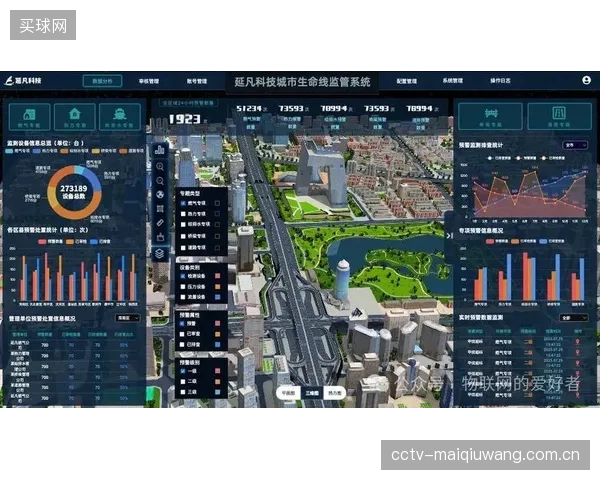Open the 全市 dropdown in ranking statistics
Screen dimensions: 600x480
[x=575, y=145]
